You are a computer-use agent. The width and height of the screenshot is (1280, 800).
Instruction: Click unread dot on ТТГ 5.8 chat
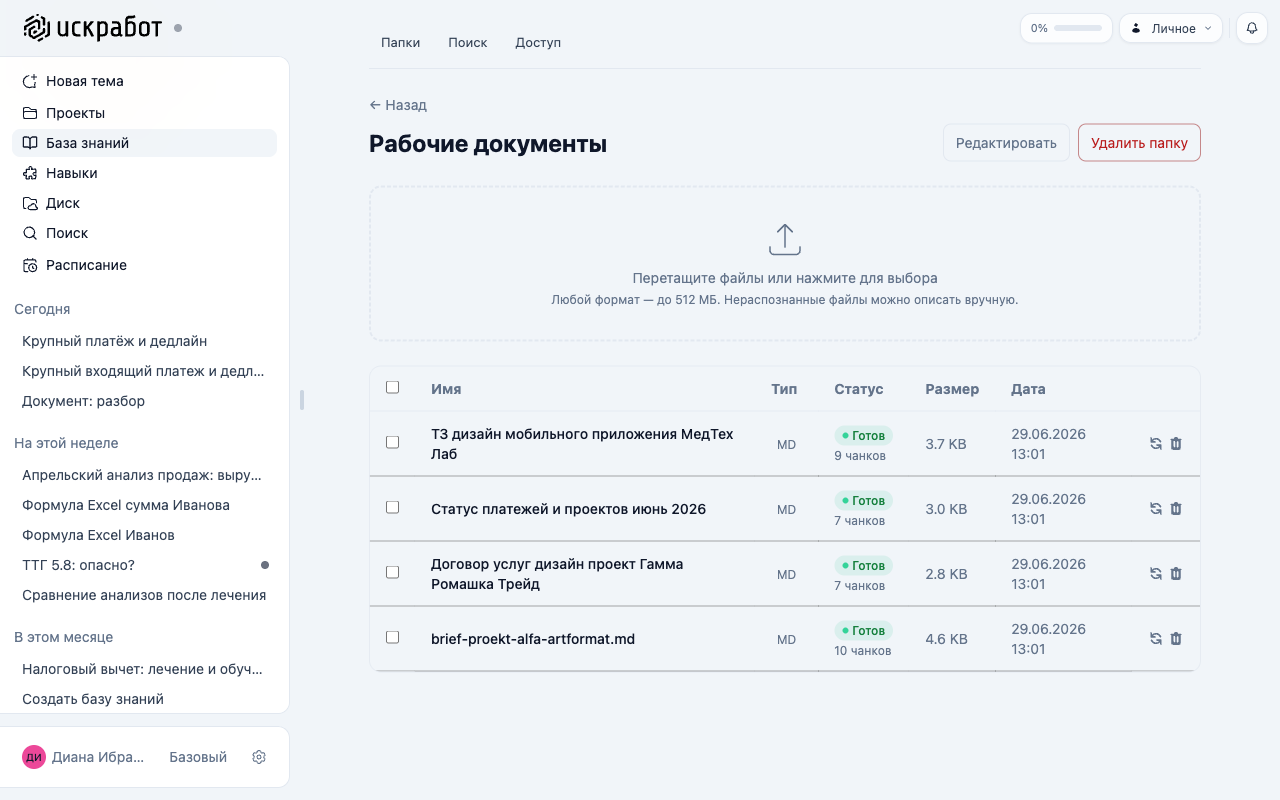(265, 565)
